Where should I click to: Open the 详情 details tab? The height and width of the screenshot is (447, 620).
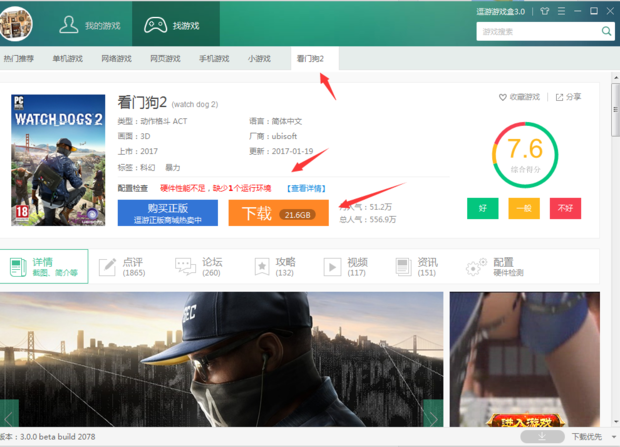(x=44, y=266)
